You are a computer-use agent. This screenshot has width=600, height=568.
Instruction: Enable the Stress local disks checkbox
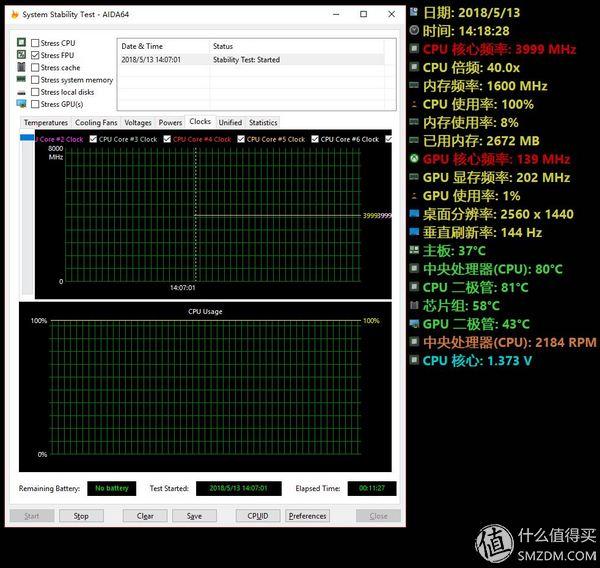click(x=35, y=92)
